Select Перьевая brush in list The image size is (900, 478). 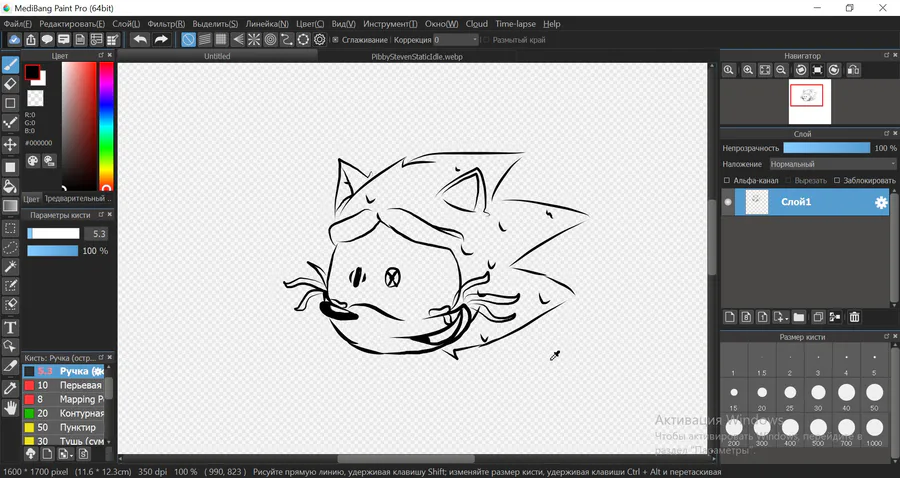(63, 385)
